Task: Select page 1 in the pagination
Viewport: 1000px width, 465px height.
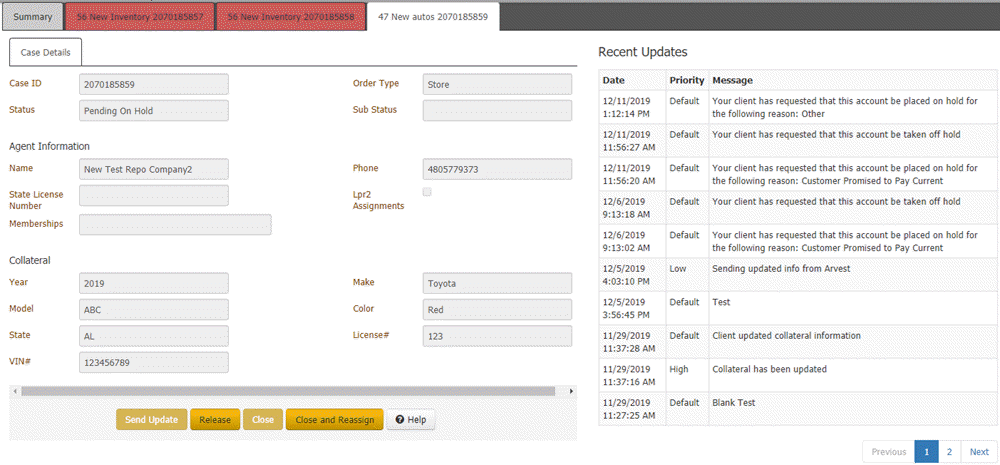Action: click(x=926, y=452)
